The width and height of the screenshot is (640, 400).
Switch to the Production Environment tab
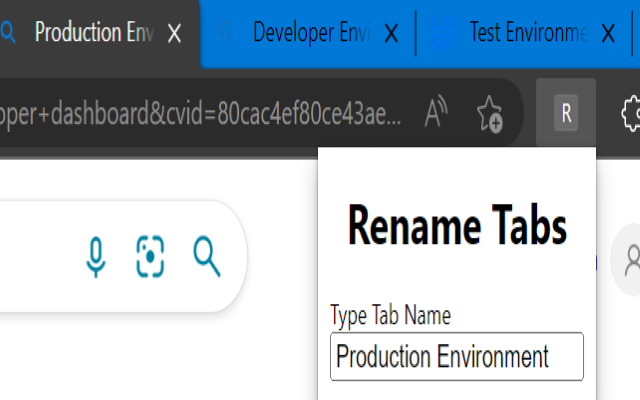(92, 32)
